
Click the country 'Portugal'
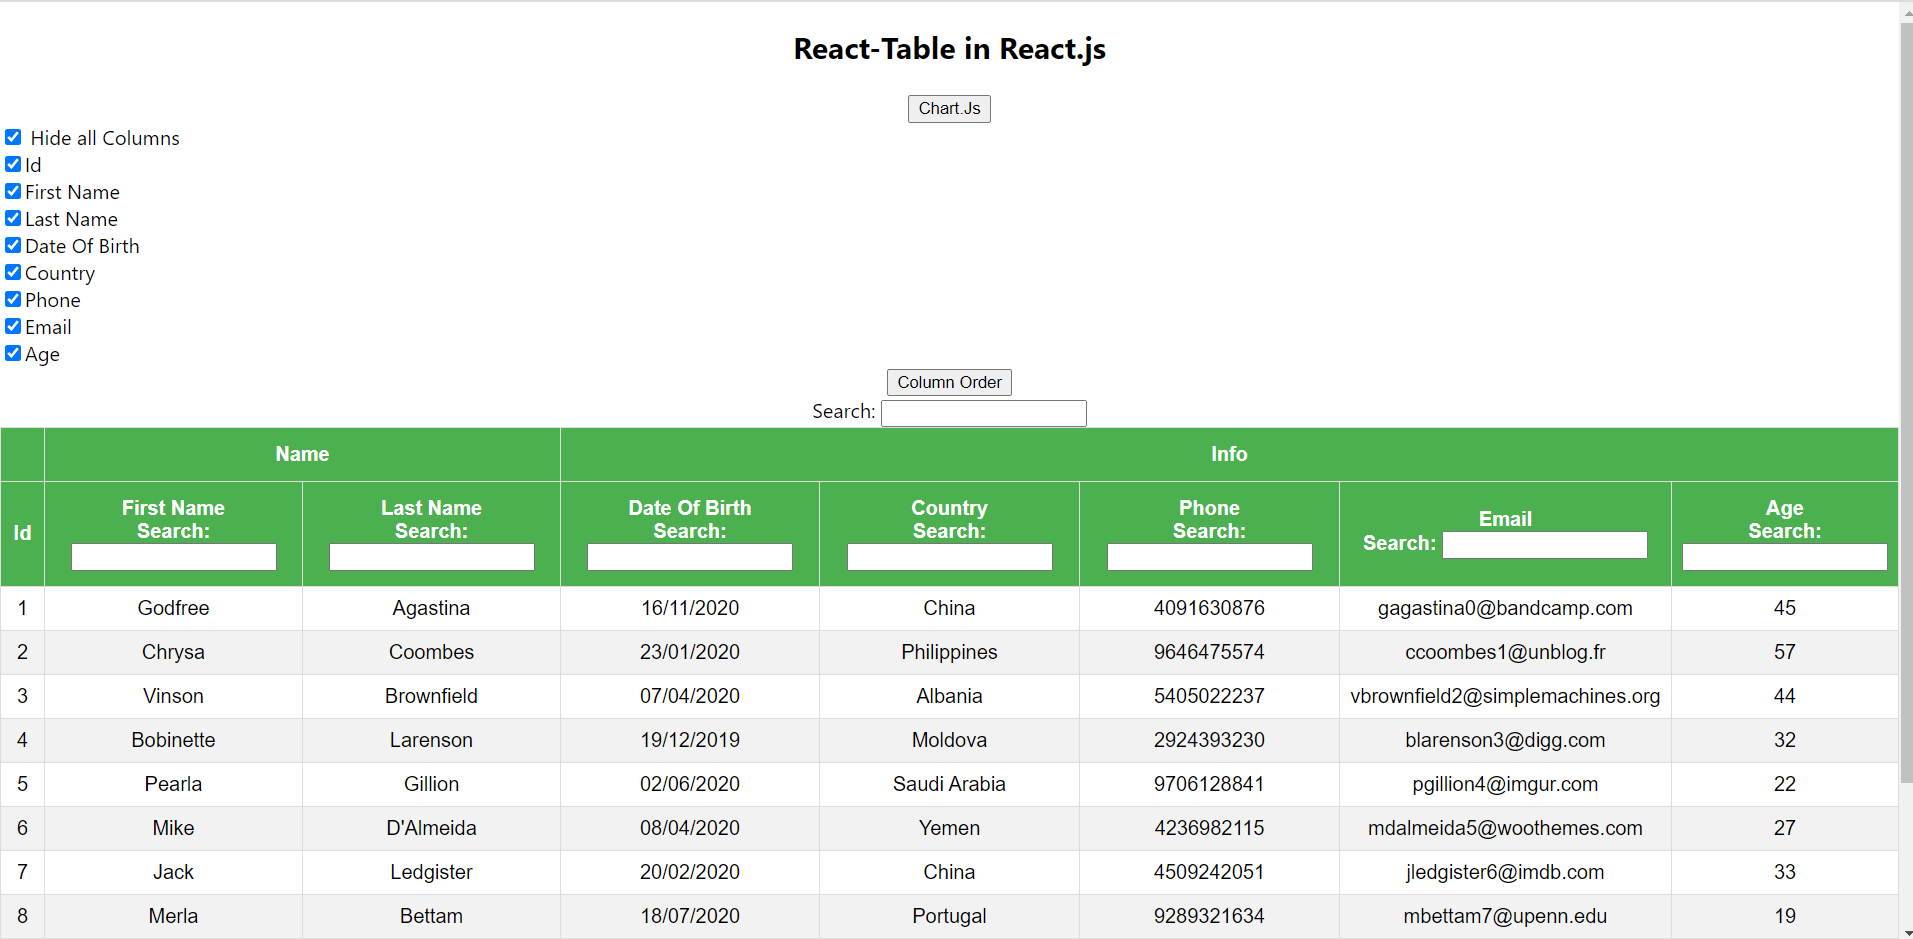coord(949,916)
